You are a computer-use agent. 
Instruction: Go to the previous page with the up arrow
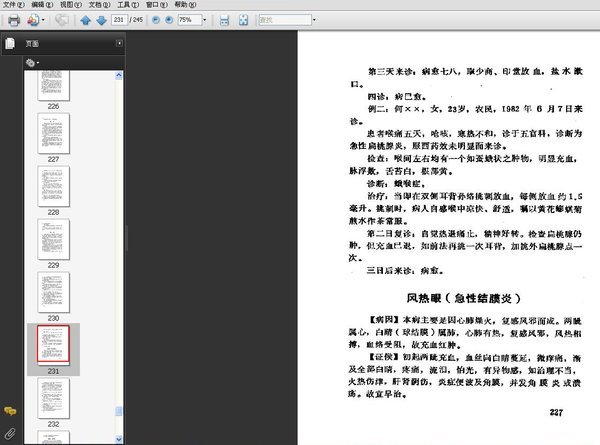point(86,20)
